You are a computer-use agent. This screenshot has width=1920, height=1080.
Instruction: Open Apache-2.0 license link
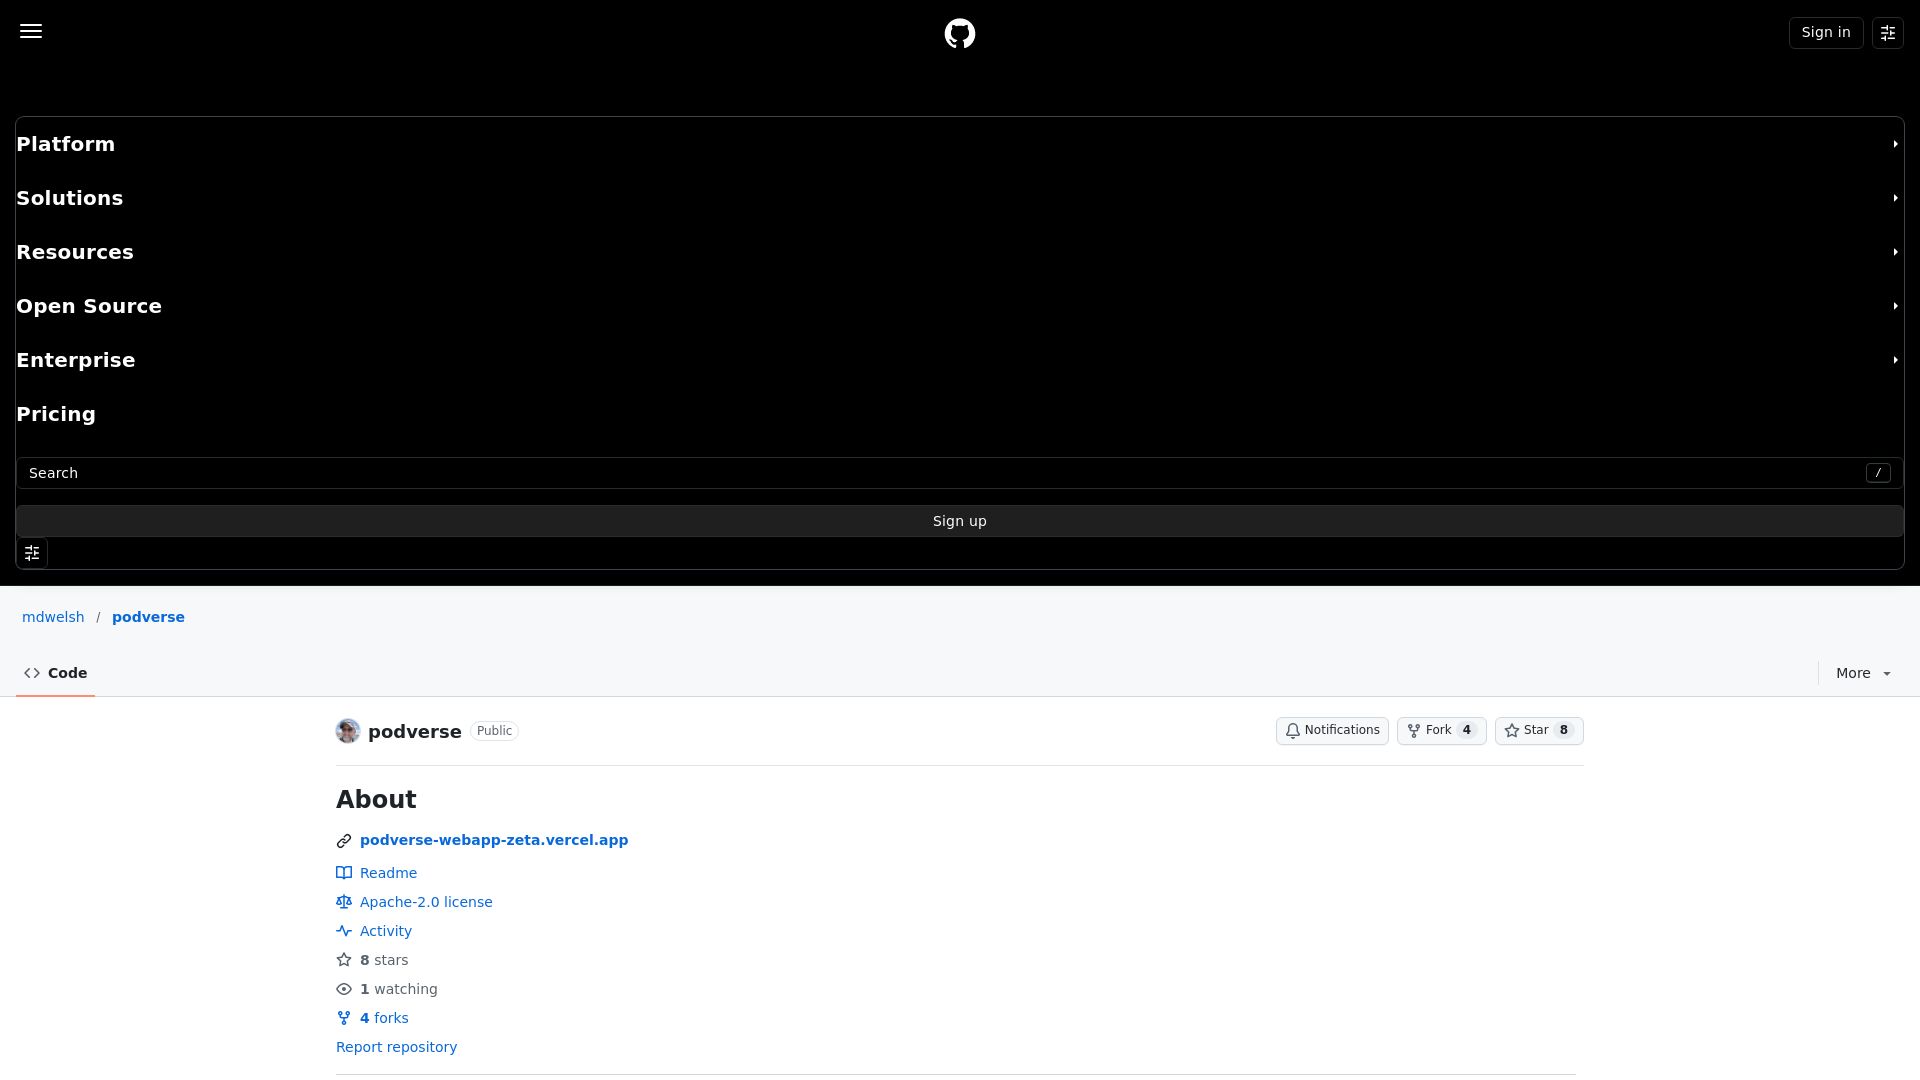[426, 902]
